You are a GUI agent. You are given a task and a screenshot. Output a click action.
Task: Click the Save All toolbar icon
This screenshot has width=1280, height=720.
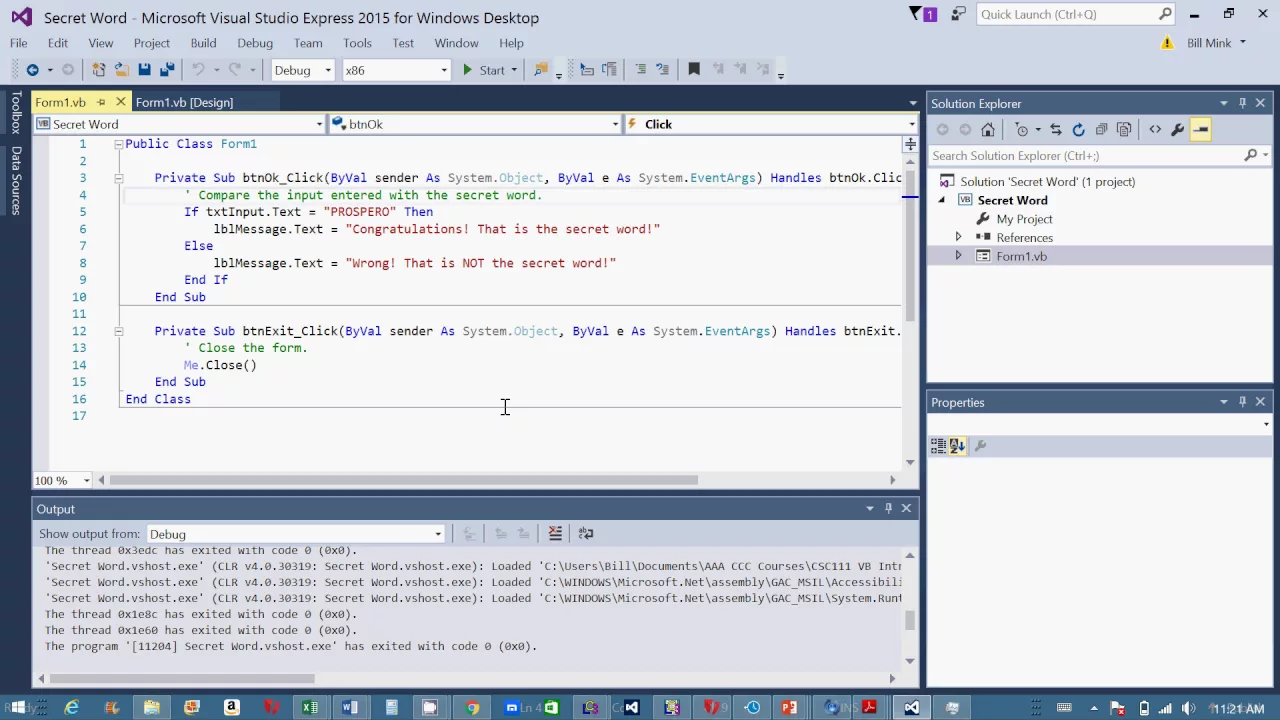pos(167,70)
